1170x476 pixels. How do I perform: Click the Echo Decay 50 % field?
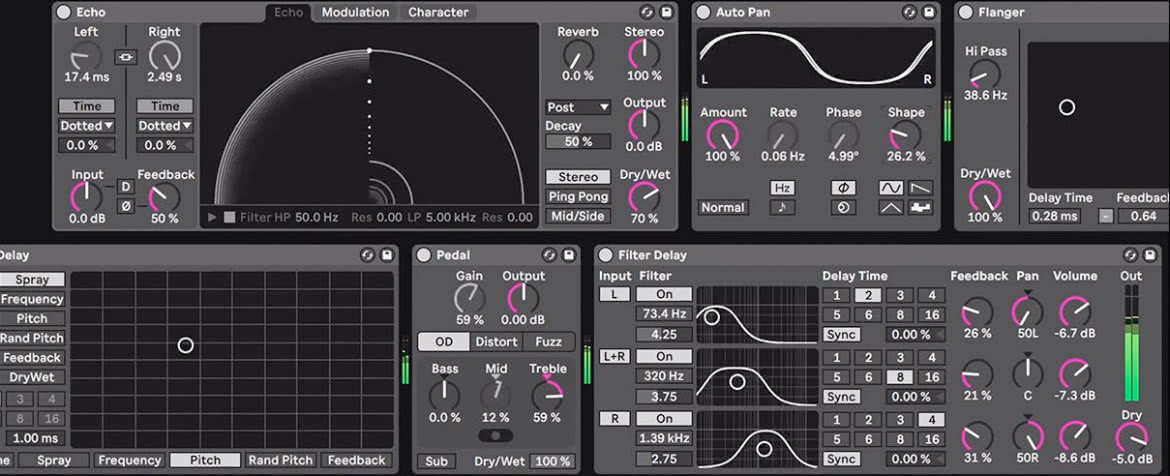(x=578, y=142)
